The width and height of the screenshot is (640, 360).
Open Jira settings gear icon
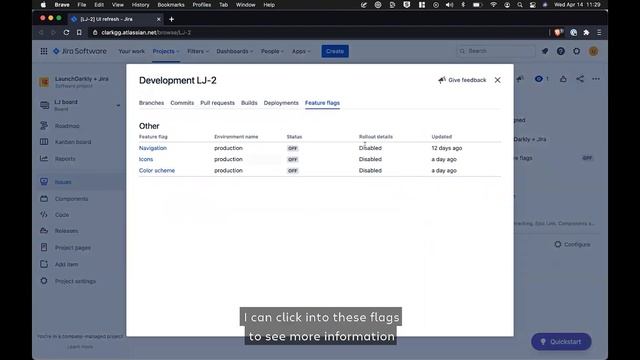(x=576, y=51)
